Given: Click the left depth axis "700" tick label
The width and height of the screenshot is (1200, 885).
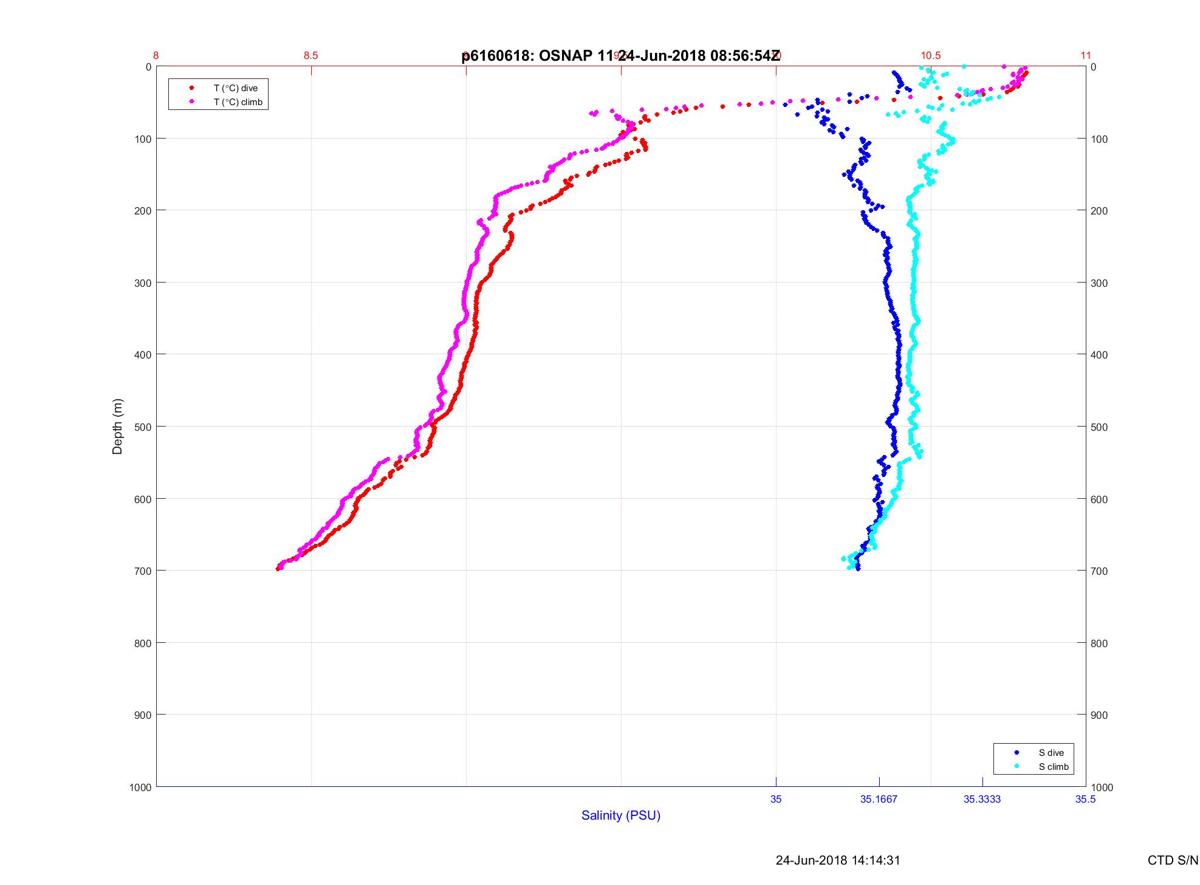Looking at the screenshot, I should coord(142,571).
